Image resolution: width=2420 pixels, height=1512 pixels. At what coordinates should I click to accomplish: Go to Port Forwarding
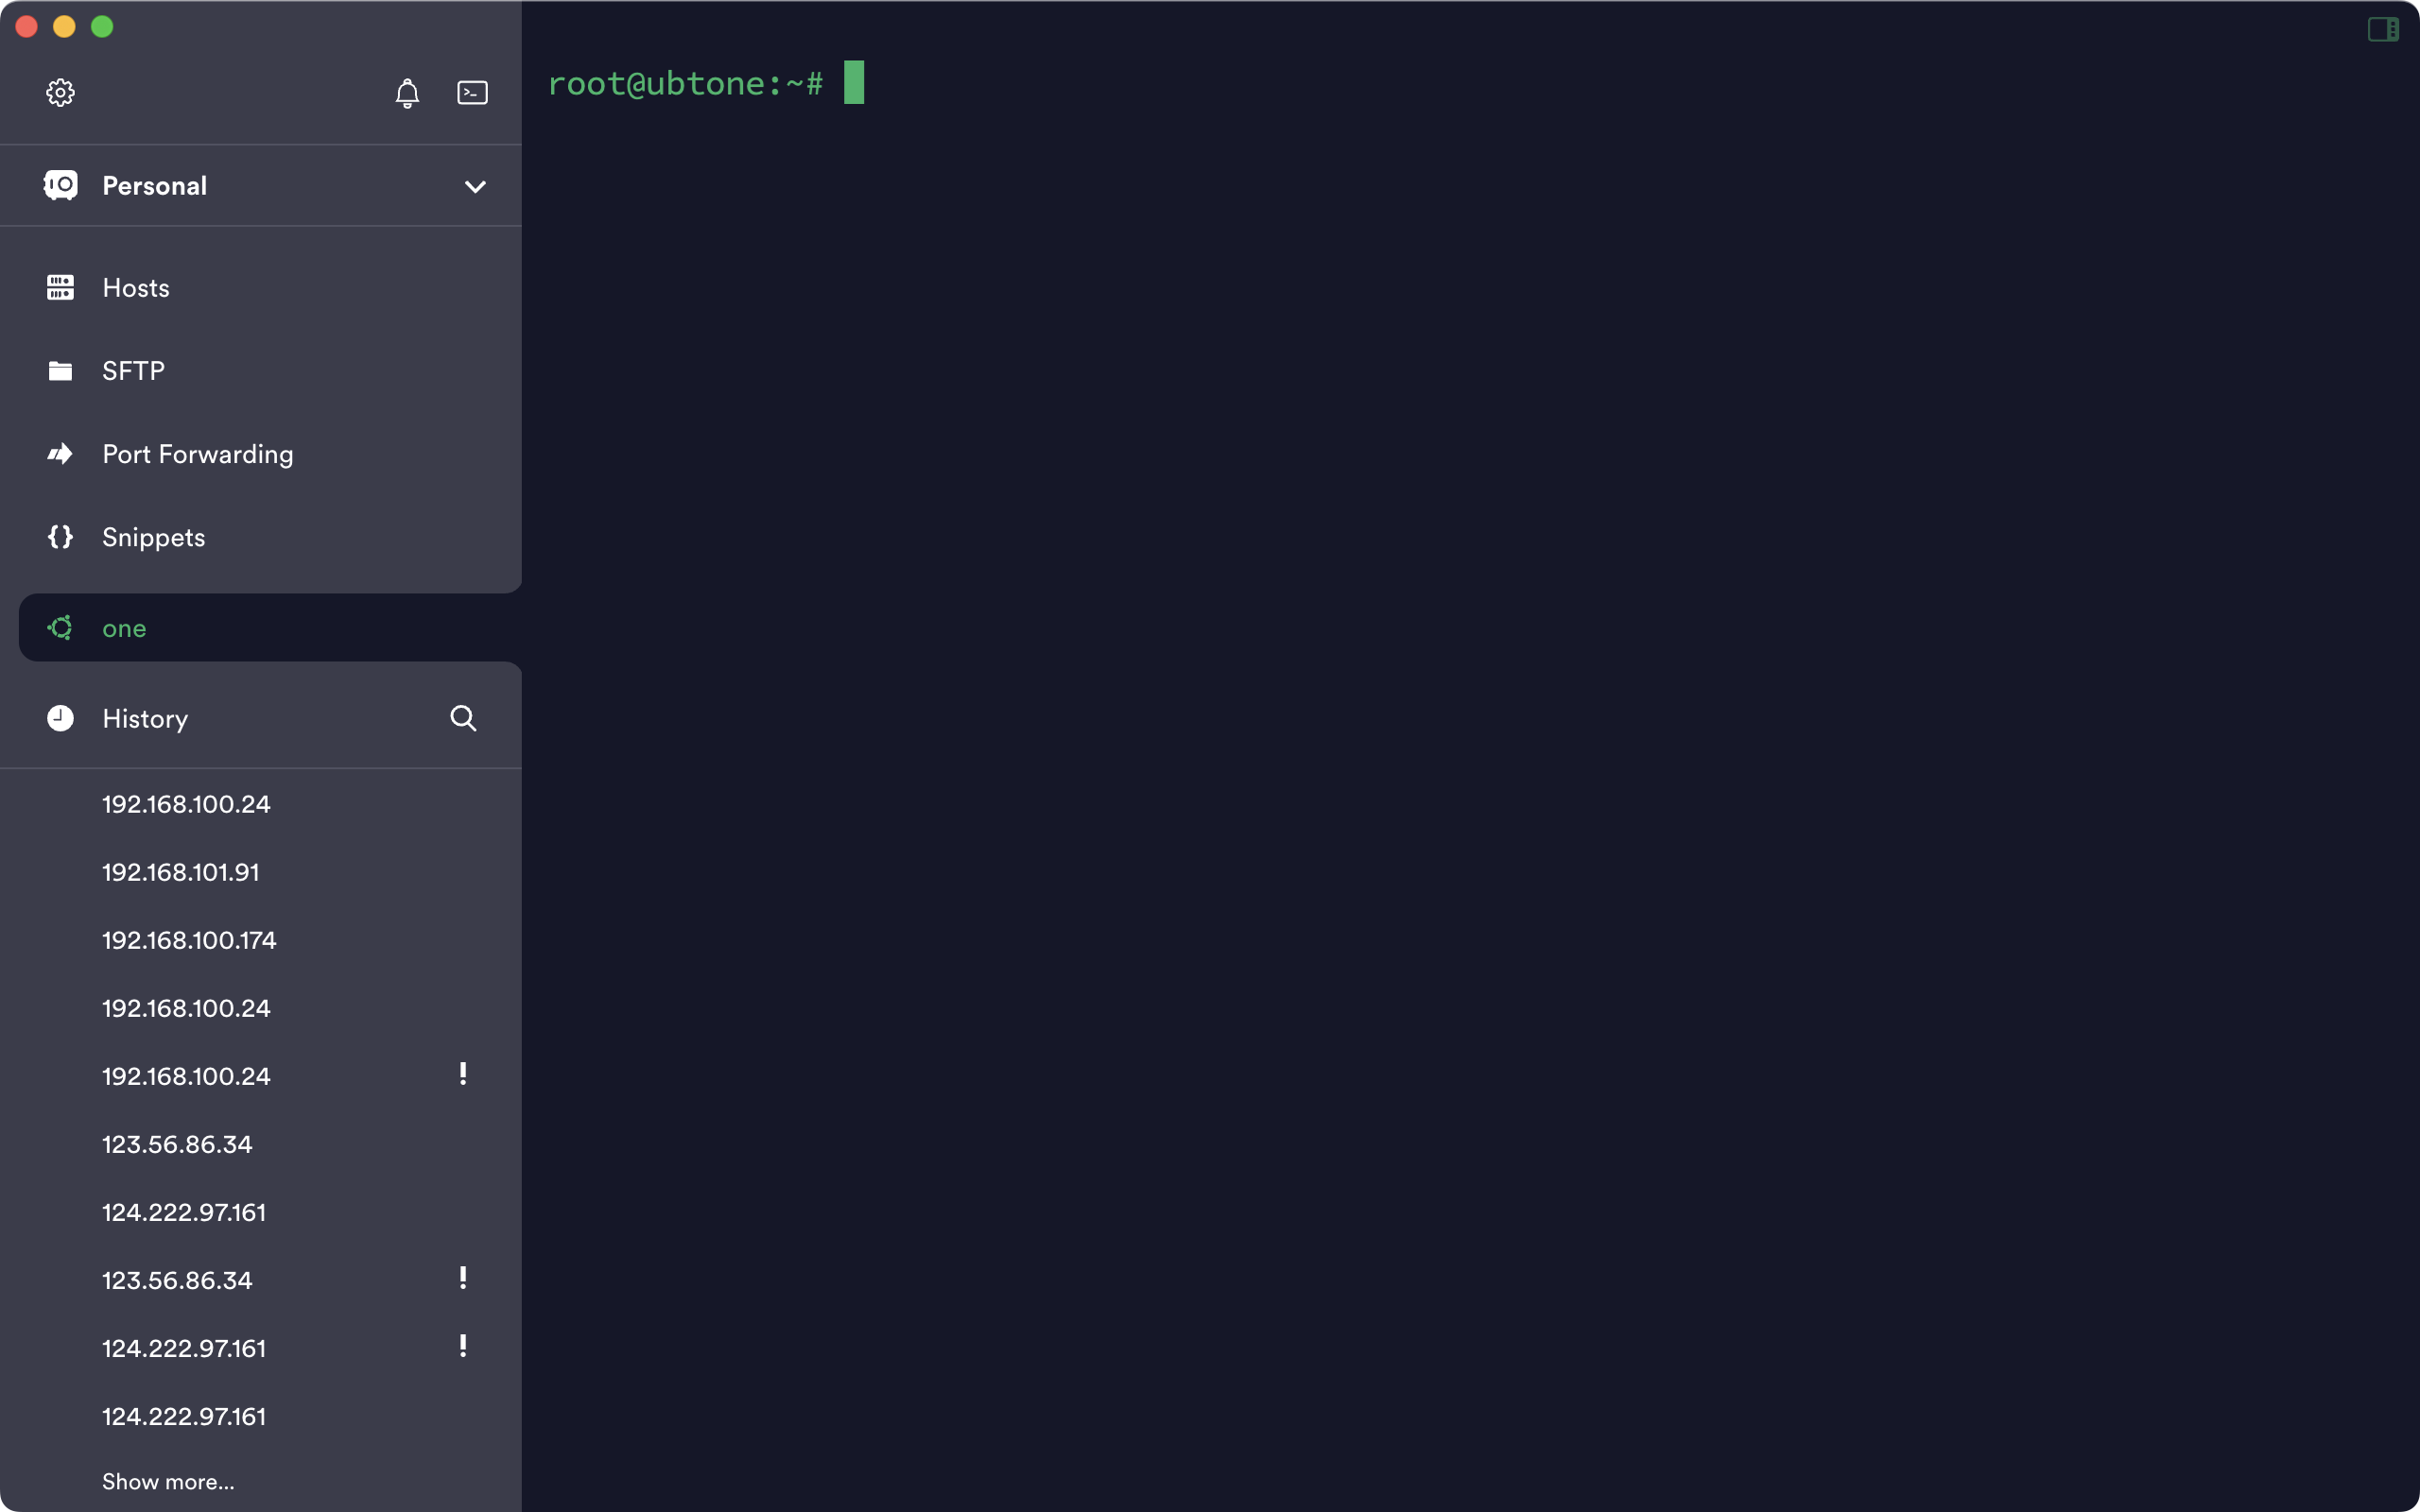pos(197,454)
